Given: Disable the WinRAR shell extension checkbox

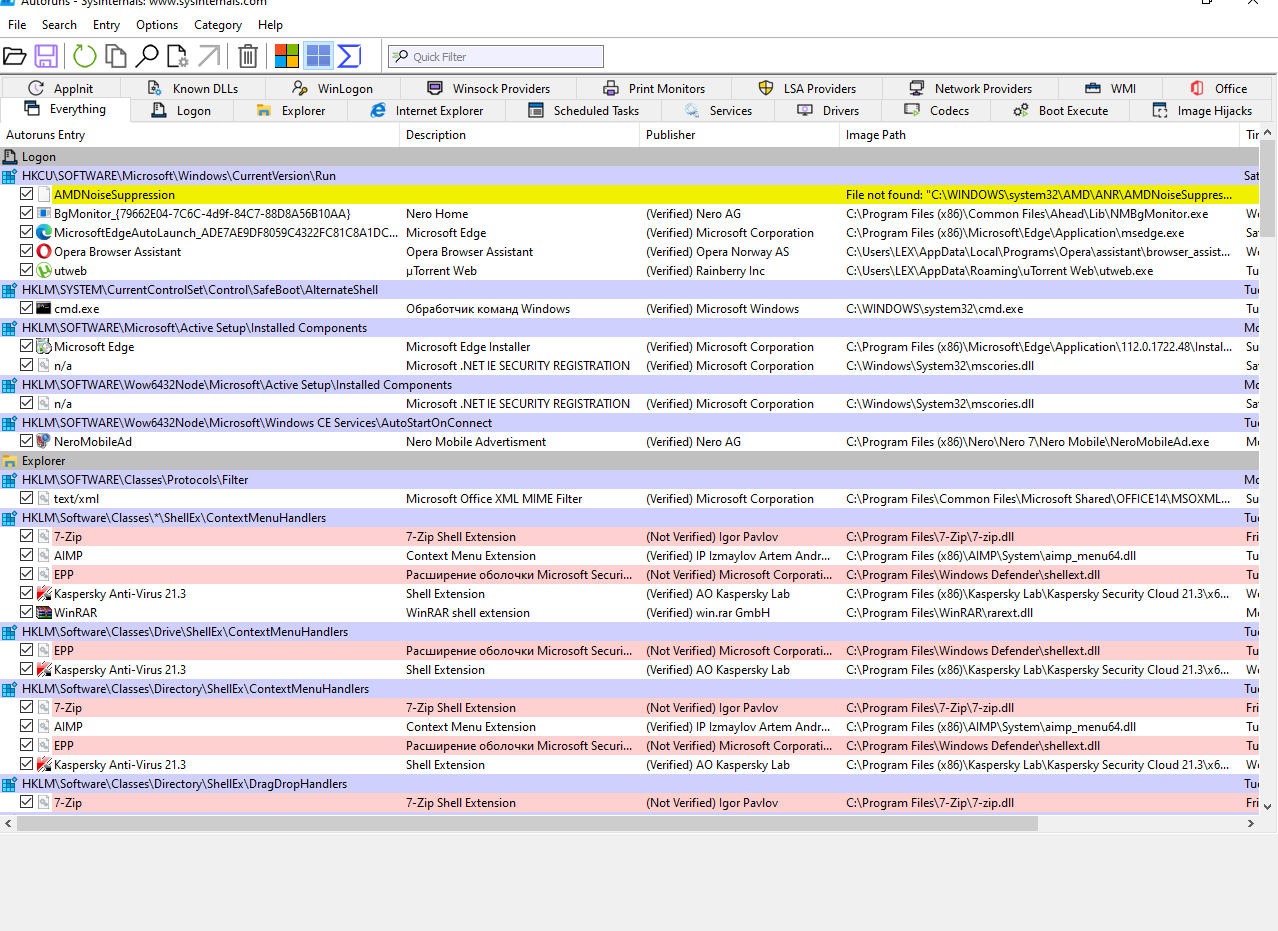Looking at the screenshot, I should [x=27, y=613].
